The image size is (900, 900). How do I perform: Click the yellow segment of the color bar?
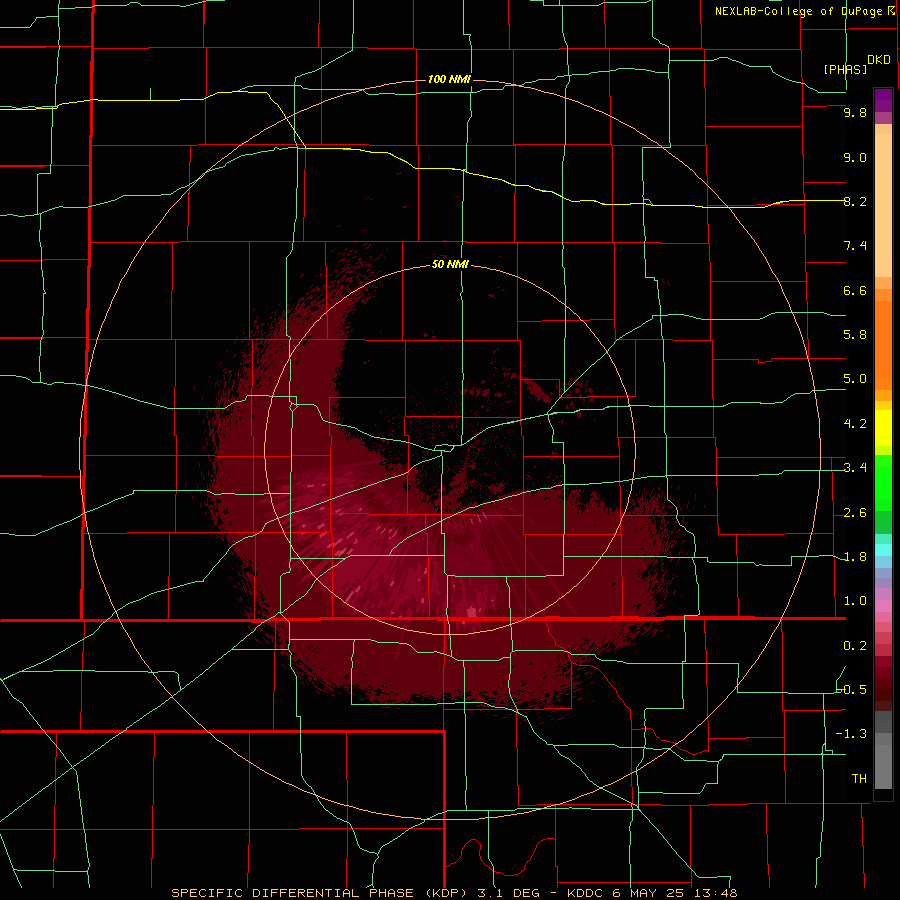coord(883,428)
